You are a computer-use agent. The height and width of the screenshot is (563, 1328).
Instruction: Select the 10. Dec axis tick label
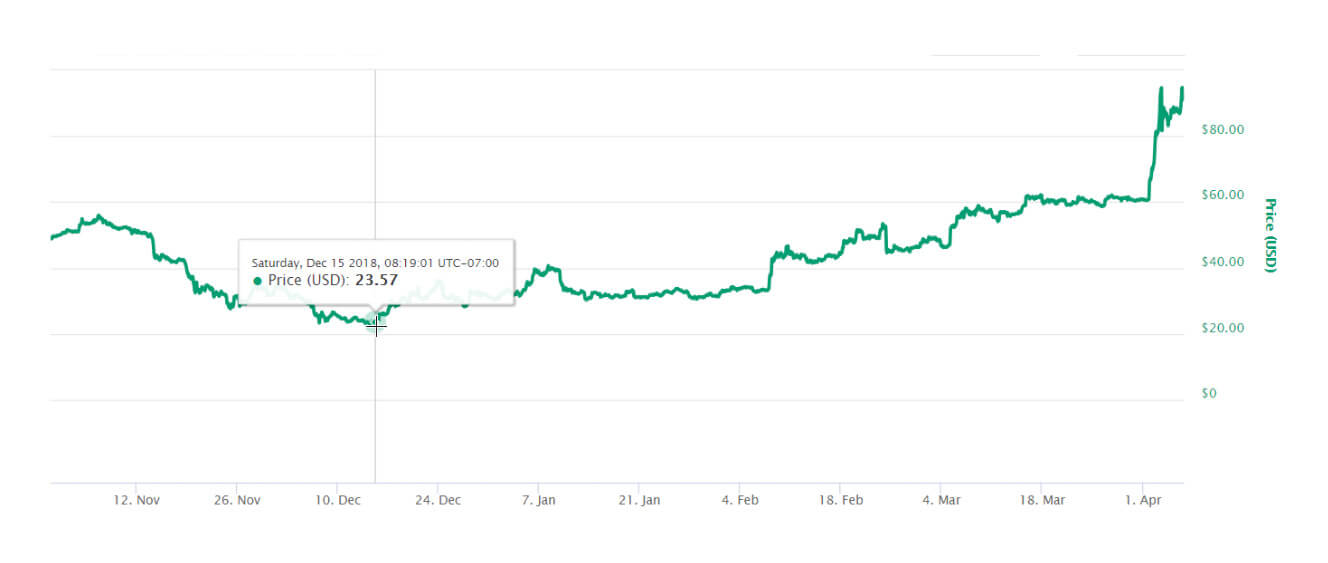coord(337,500)
